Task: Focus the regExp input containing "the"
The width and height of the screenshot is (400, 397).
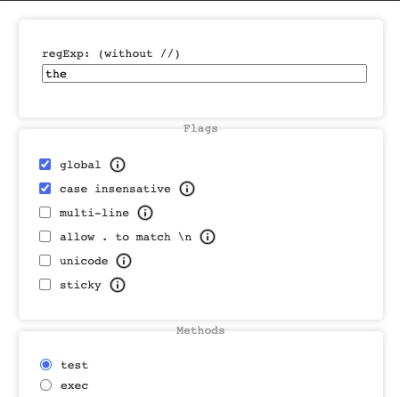Action: pos(204,74)
